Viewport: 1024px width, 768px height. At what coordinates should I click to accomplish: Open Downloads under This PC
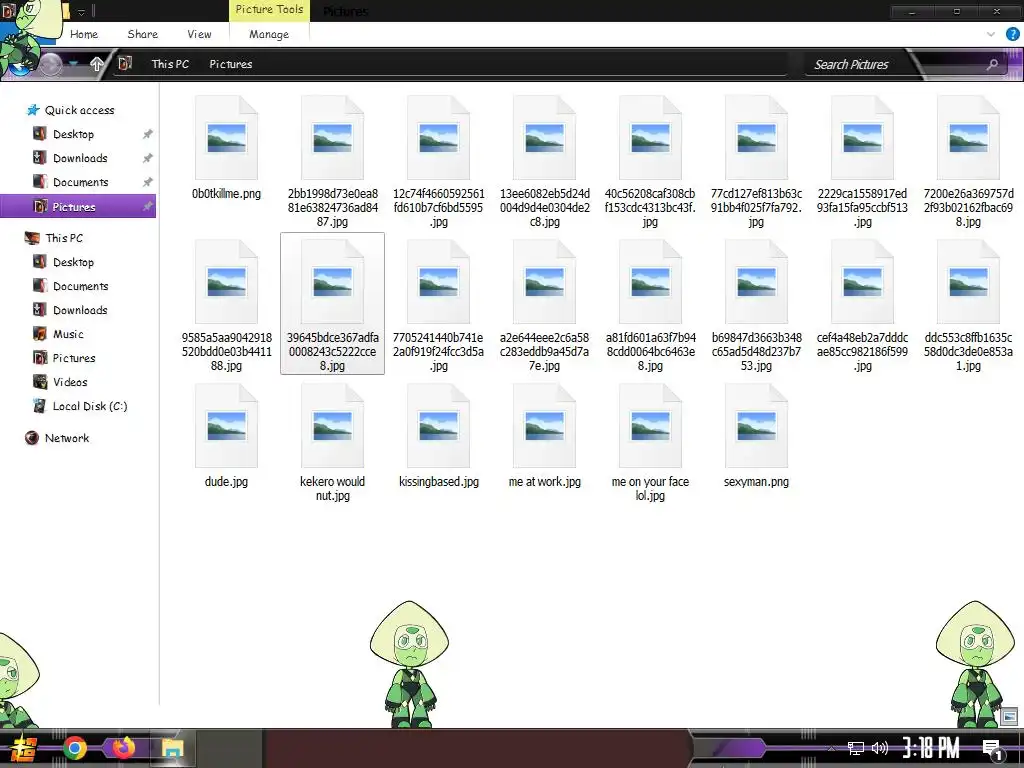pos(80,310)
